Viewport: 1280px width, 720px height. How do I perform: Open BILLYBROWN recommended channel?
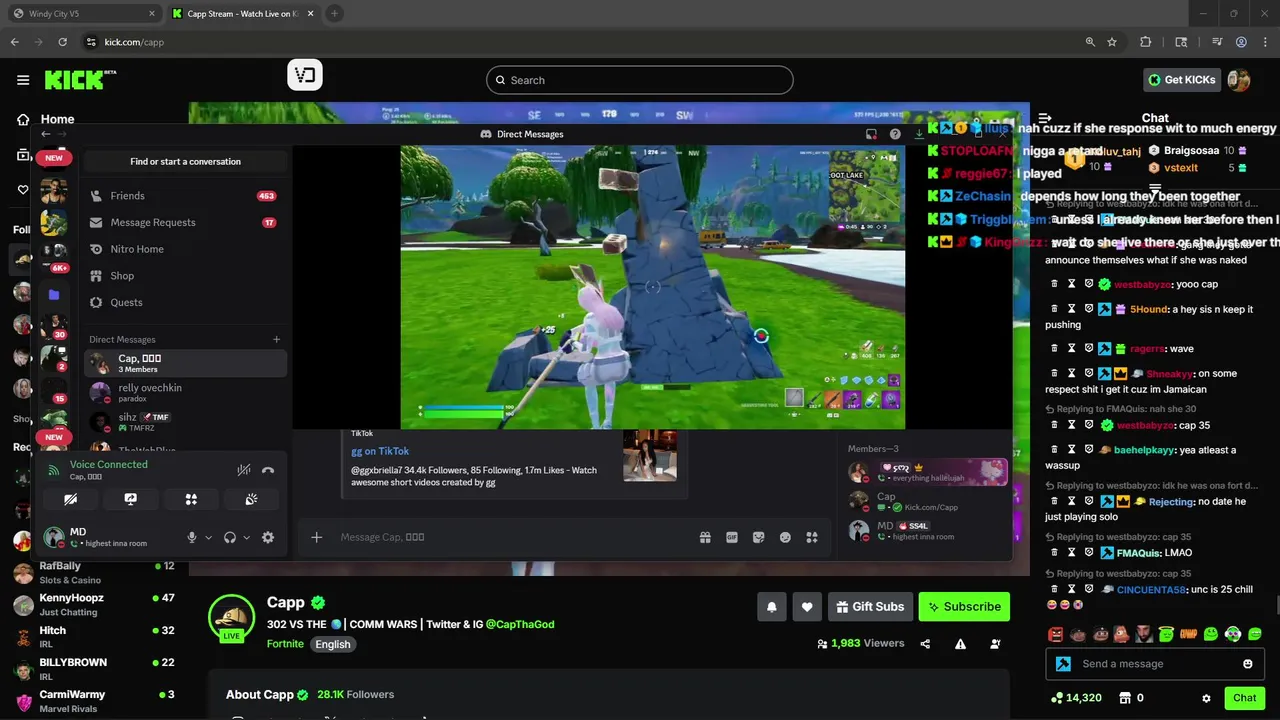click(x=95, y=669)
